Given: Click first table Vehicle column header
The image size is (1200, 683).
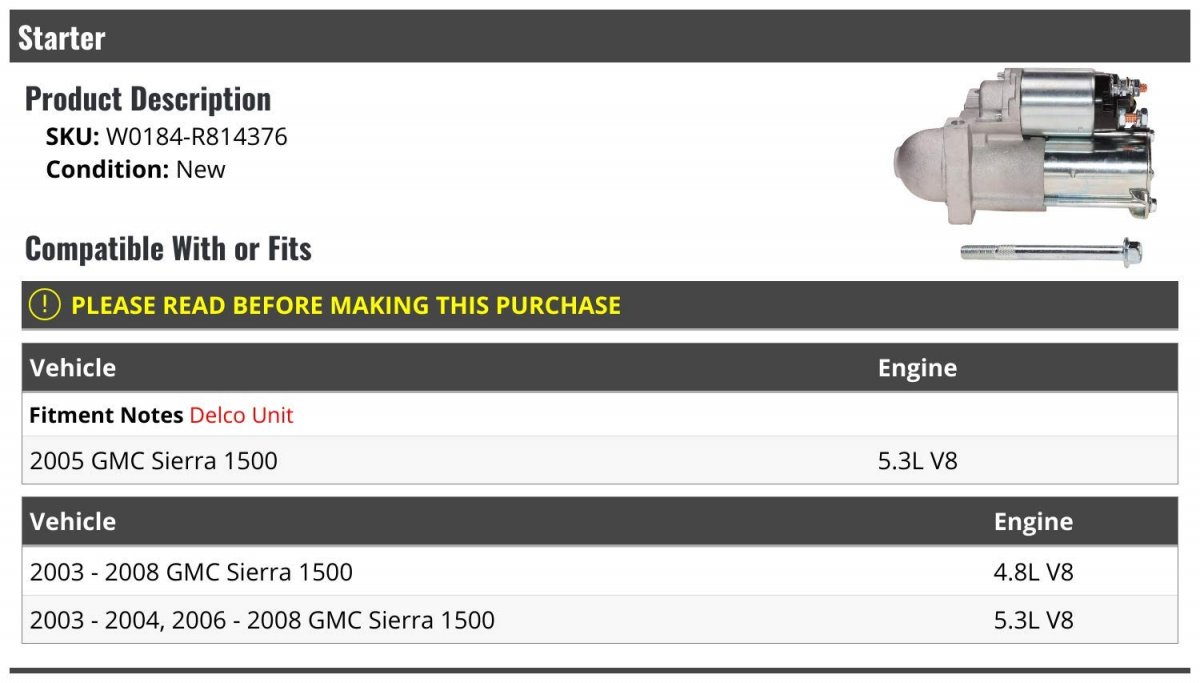Looking at the screenshot, I should (73, 368).
